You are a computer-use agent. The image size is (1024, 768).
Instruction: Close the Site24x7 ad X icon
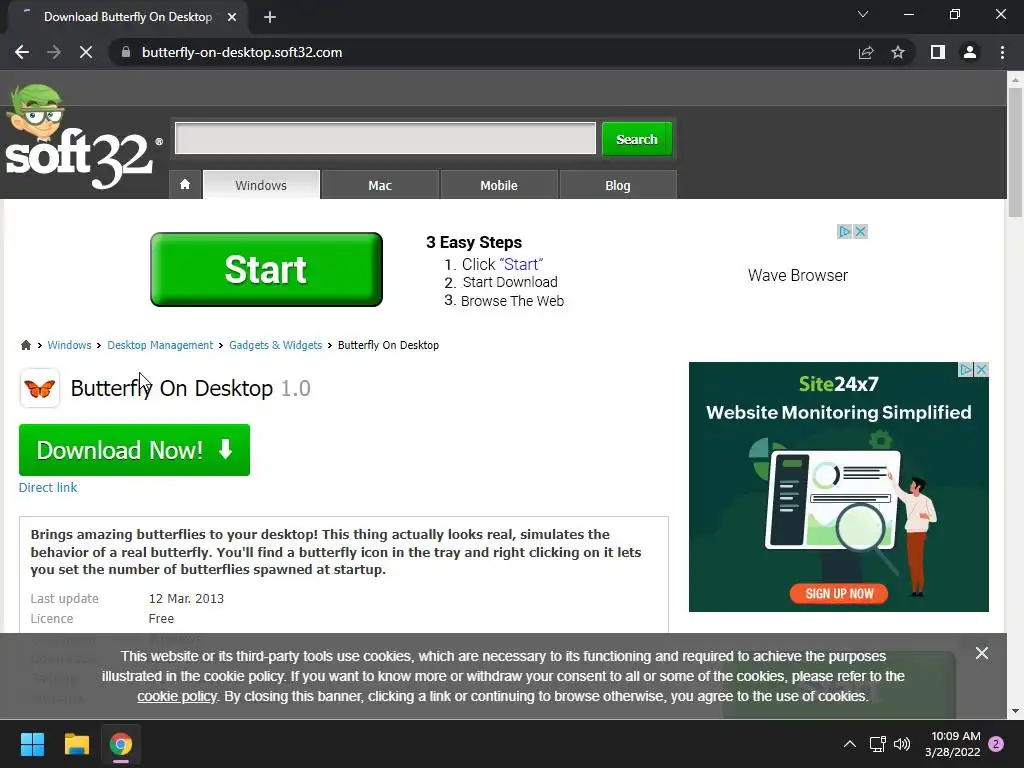pyautogui.click(x=982, y=370)
